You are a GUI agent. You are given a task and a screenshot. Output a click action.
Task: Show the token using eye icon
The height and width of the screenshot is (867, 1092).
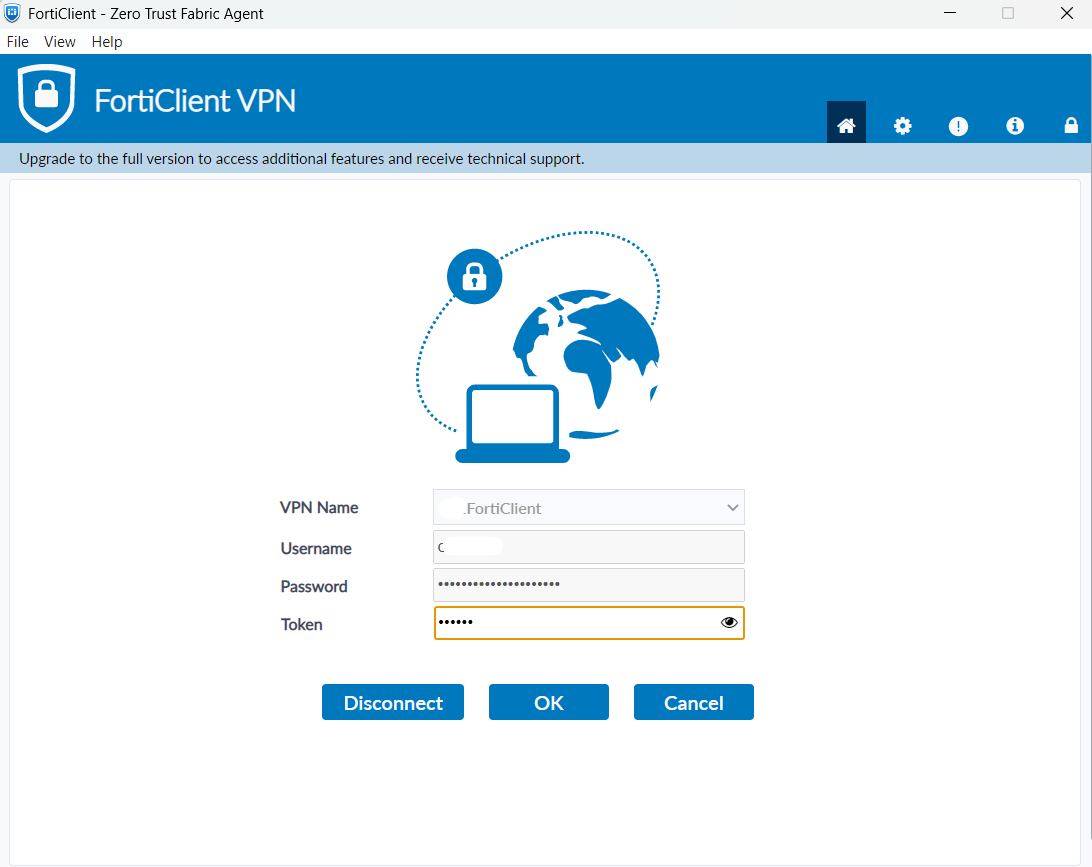pos(728,623)
